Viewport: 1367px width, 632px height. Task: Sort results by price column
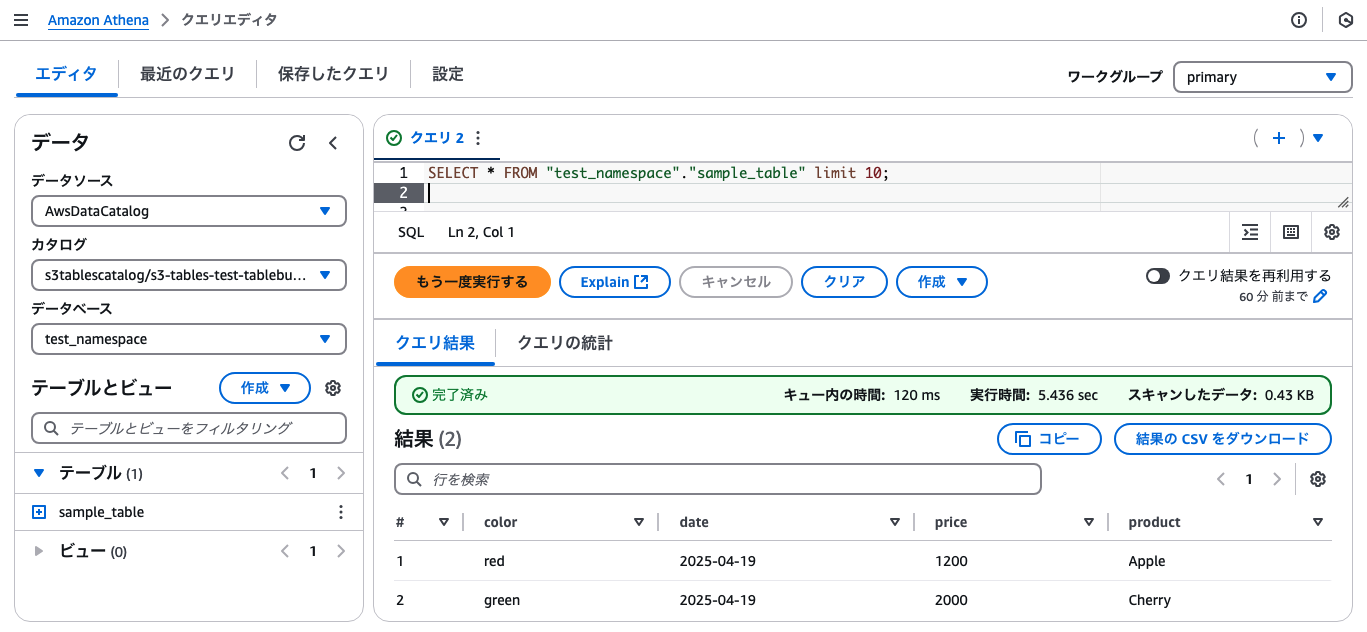[1089, 522]
